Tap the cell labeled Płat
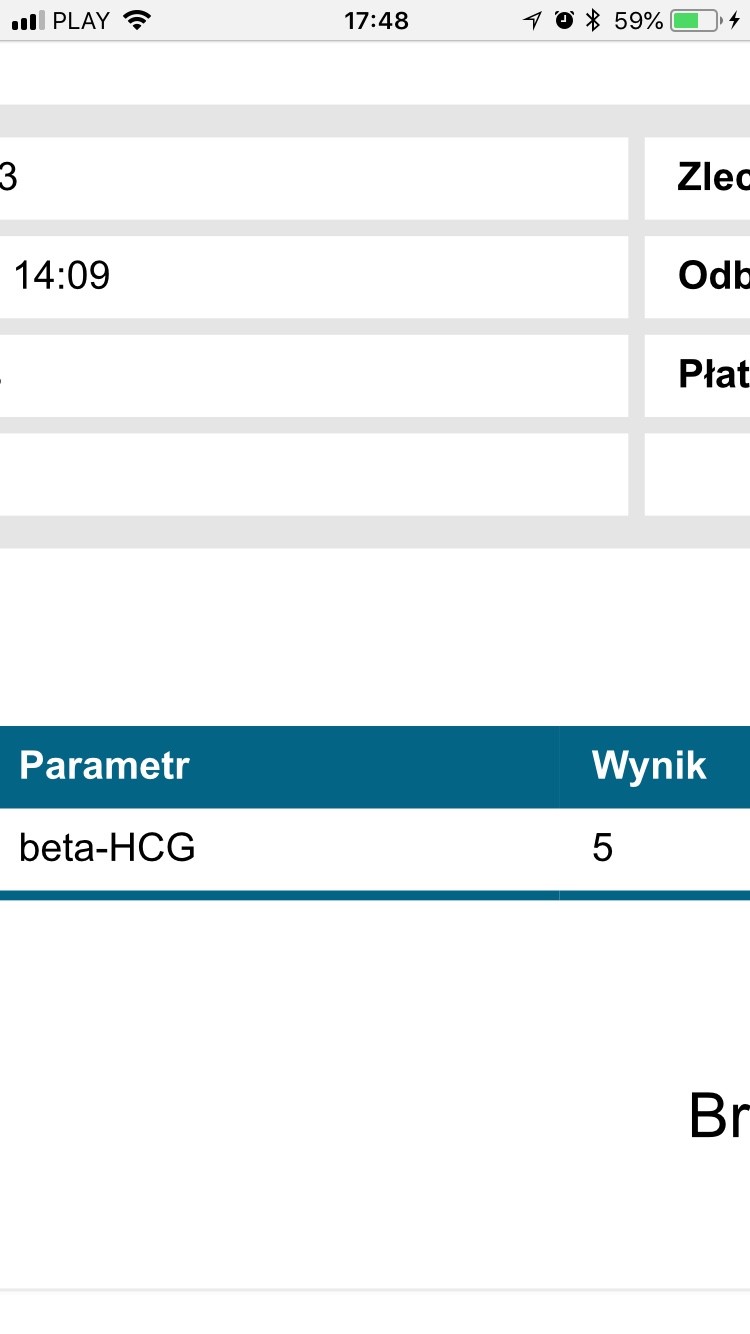 tap(712, 375)
